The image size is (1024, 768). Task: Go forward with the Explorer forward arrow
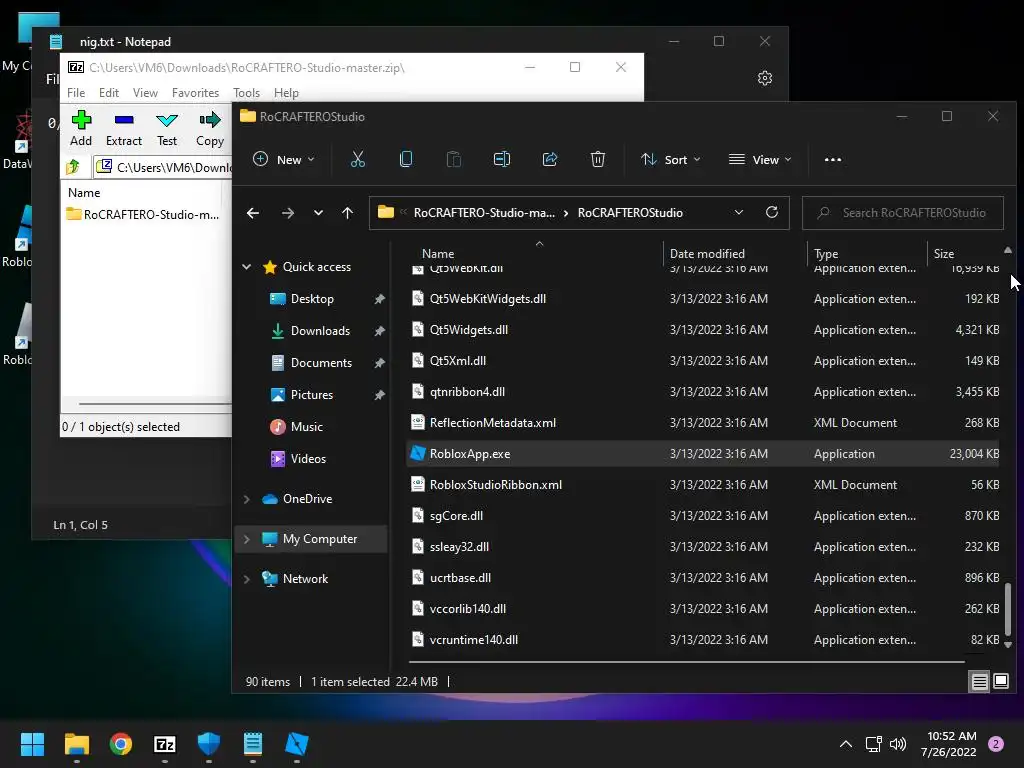(x=287, y=213)
